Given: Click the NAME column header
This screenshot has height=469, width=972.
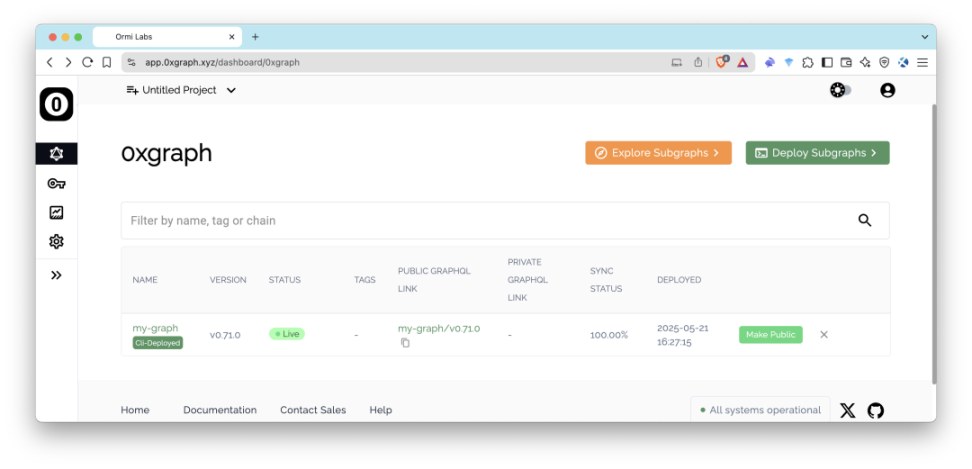Looking at the screenshot, I should [x=145, y=280].
